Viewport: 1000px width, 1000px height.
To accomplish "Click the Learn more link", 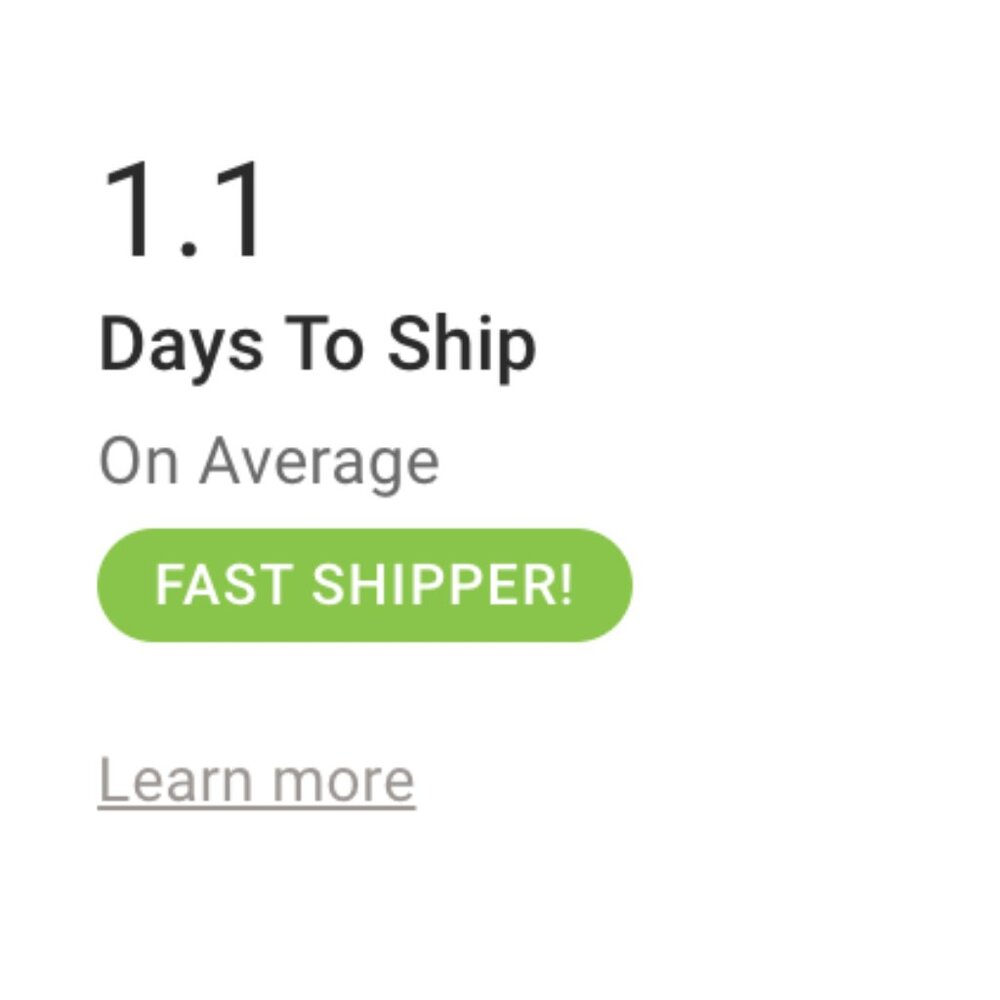I will [x=256, y=781].
